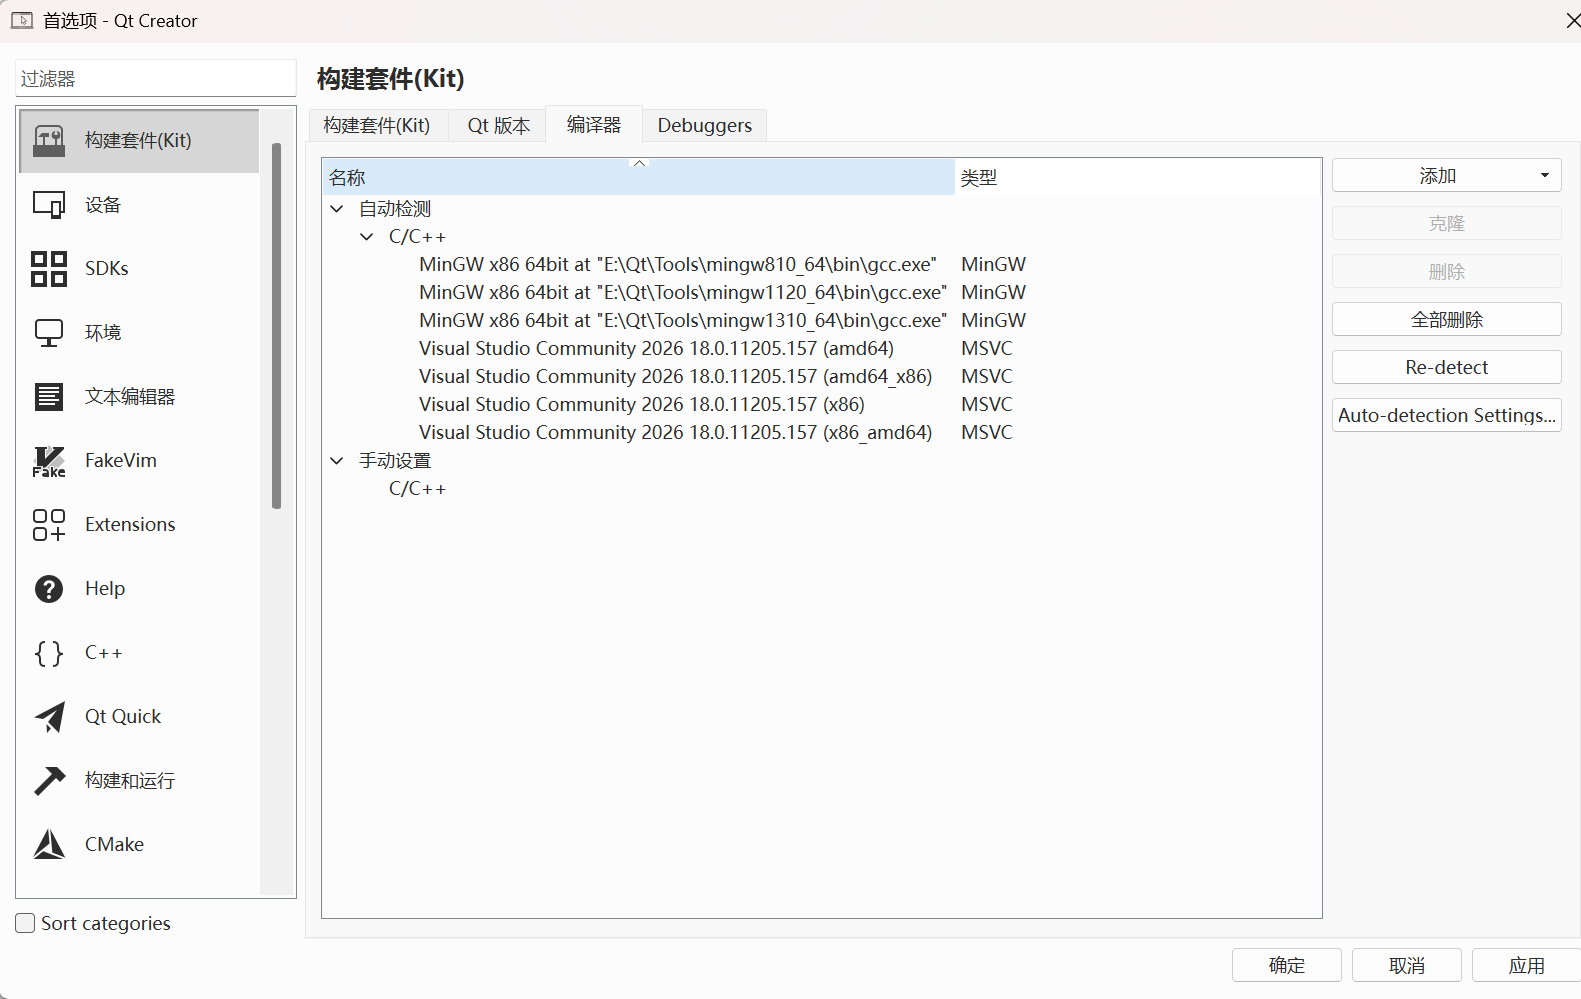
Task: Collapse the 自动检测 tree group
Action: pos(337,209)
